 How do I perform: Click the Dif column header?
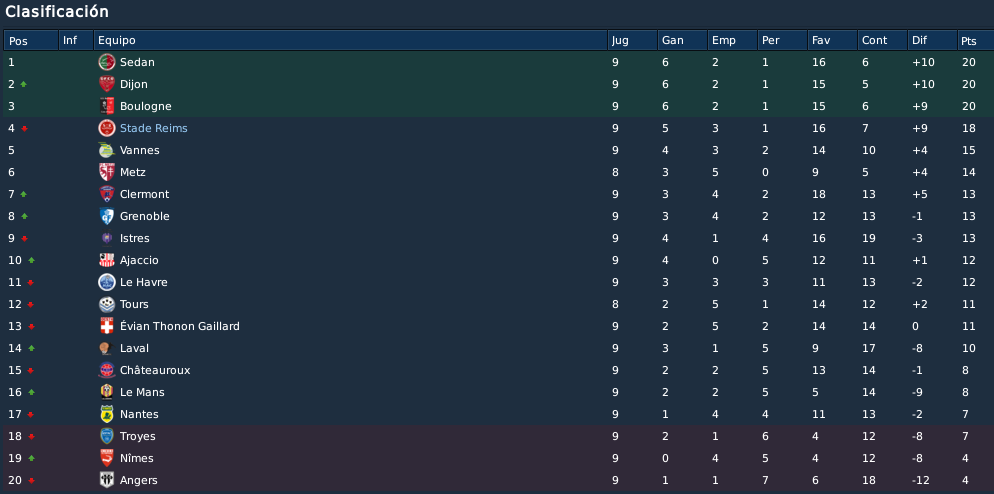tap(932, 41)
